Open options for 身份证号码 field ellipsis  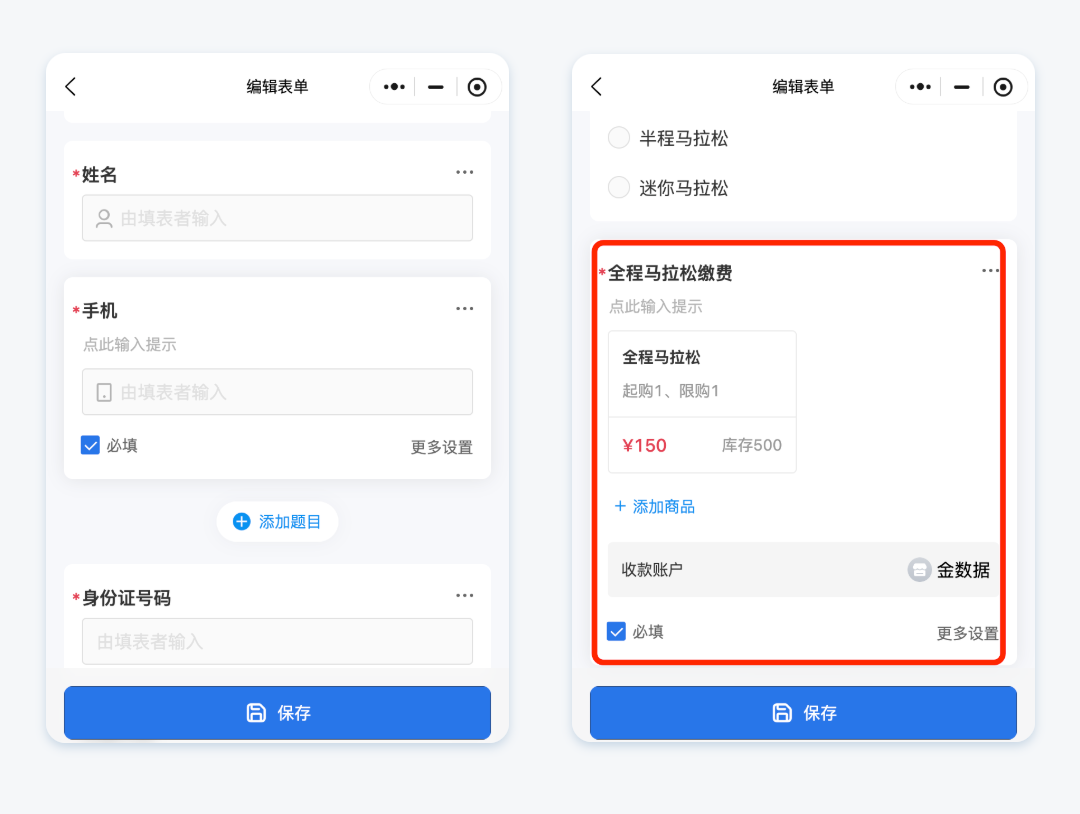coord(464,596)
